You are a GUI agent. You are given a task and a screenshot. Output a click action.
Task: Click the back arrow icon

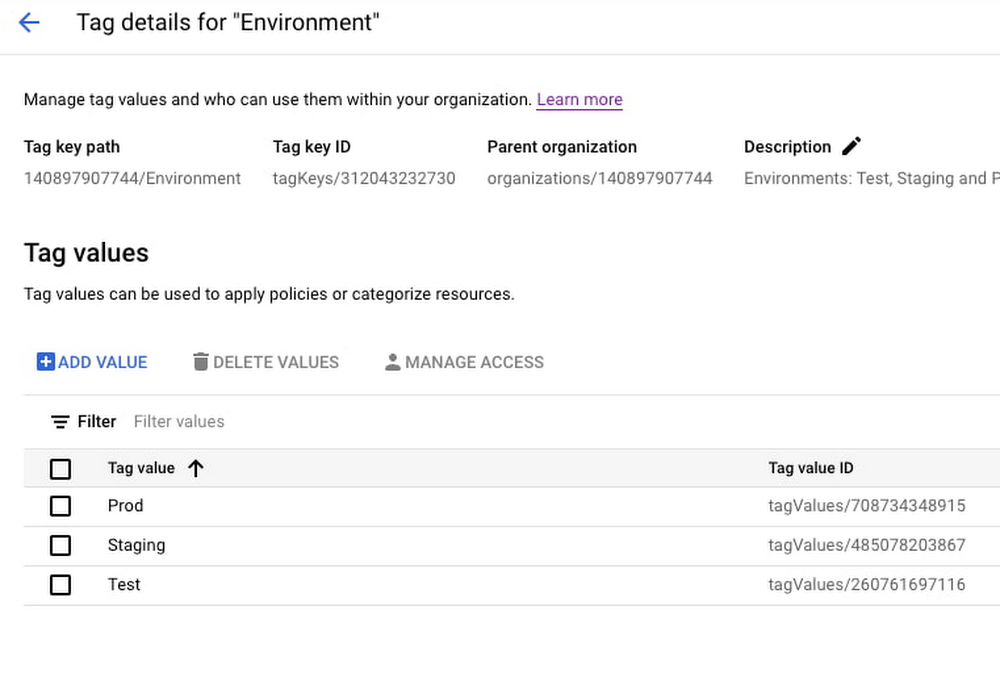tap(29, 23)
